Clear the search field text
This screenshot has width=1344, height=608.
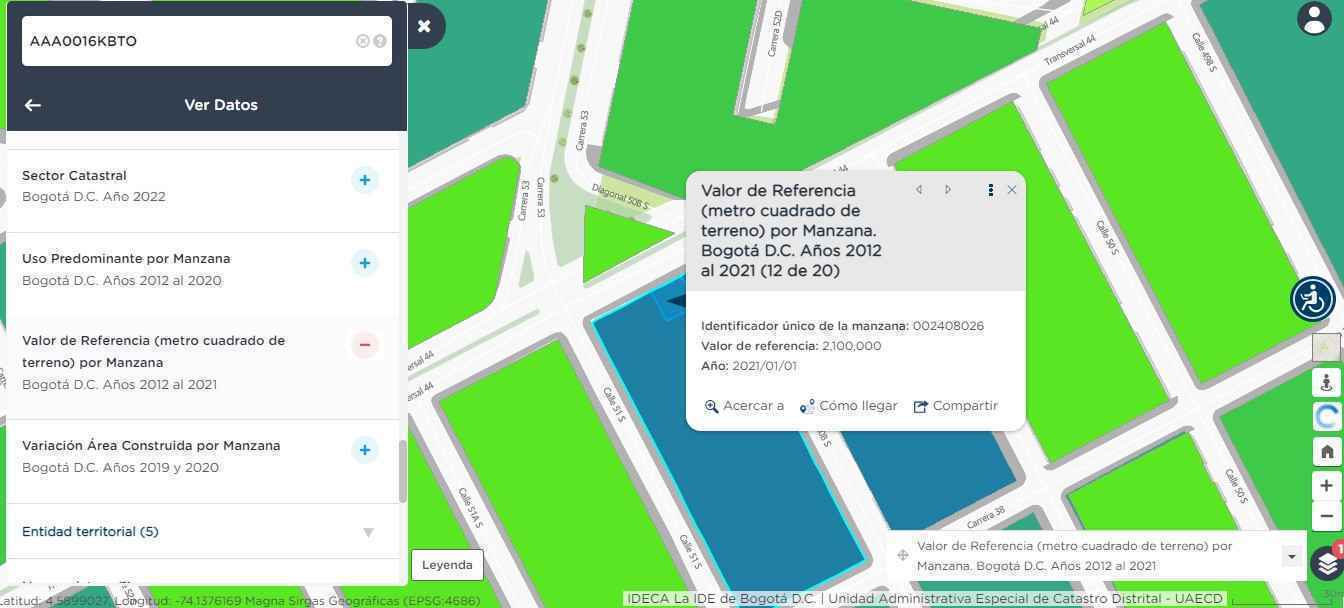[x=362, y=41]
